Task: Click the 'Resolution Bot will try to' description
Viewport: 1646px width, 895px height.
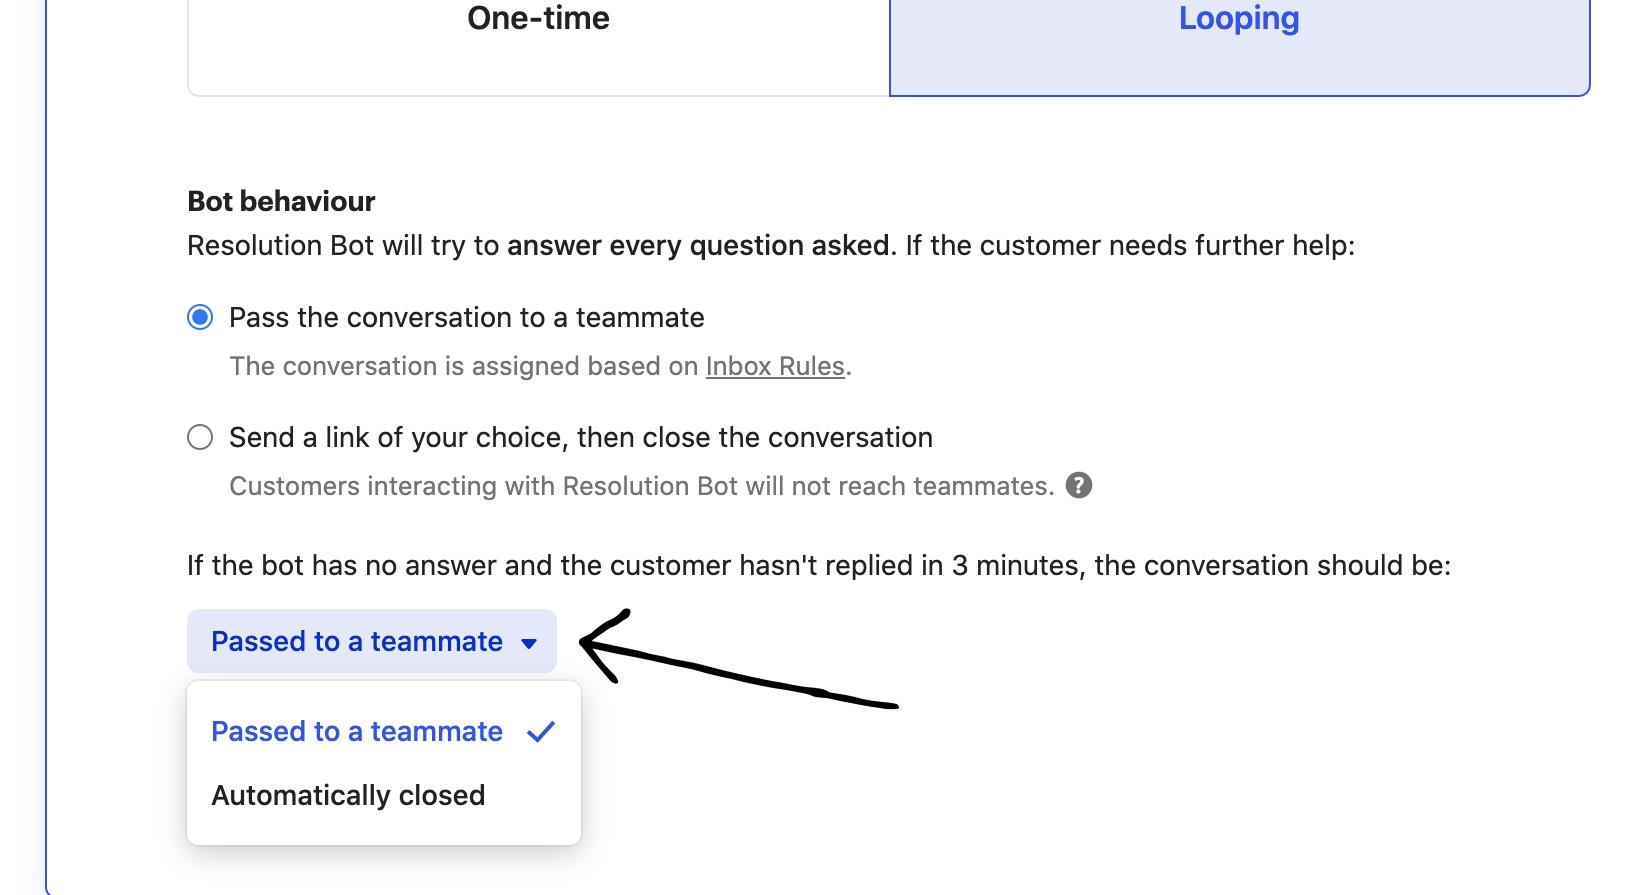Action: (x=343, y=246)
